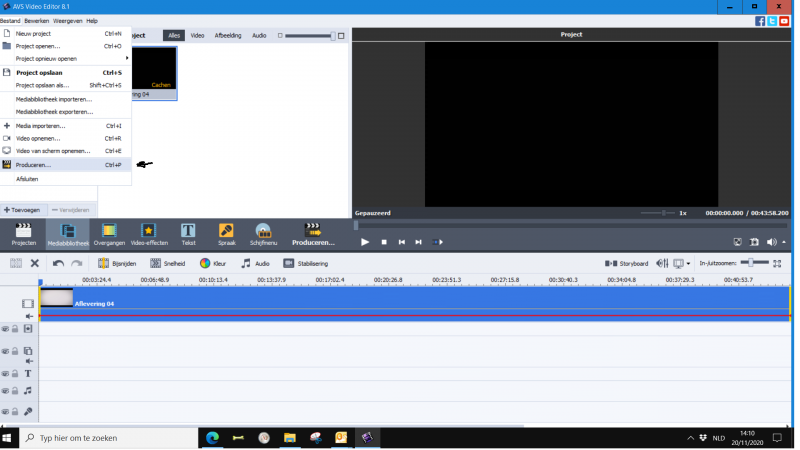Image resolution: width=800 pixels, height=450 pixels.
Task: Toggle eye visibility on the text track
Action: tap(5, 374)
